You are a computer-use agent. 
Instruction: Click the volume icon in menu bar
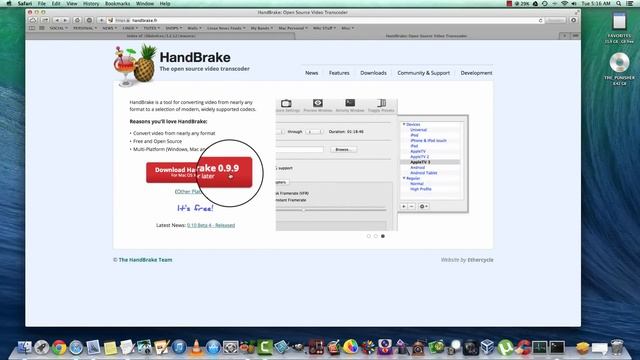click(574, 4)
